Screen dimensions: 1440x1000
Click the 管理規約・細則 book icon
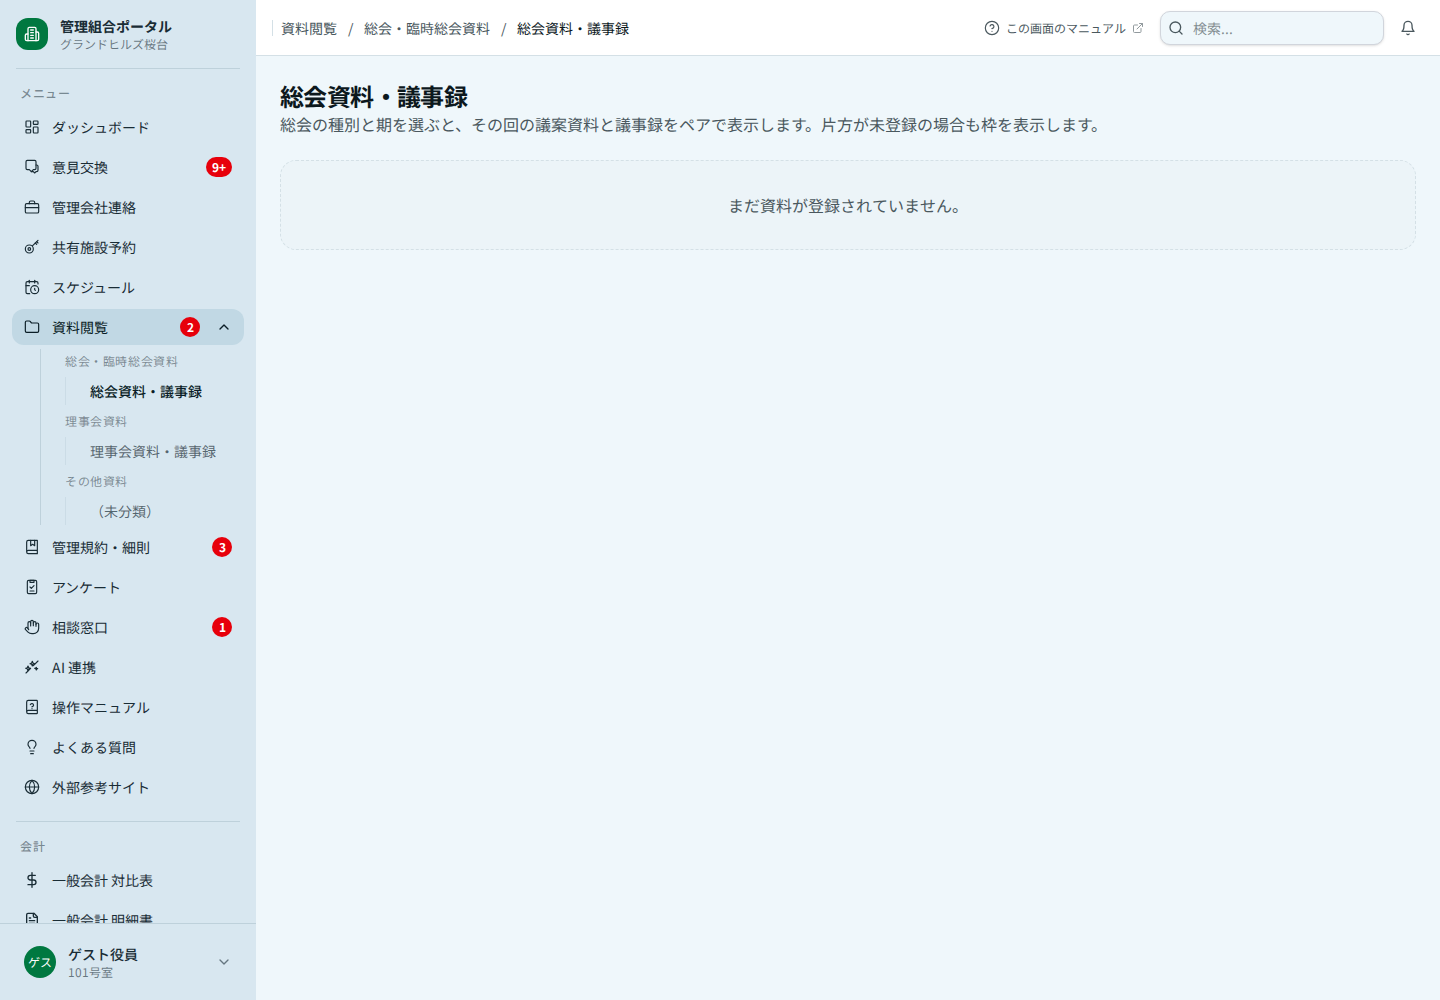(32, 547)
